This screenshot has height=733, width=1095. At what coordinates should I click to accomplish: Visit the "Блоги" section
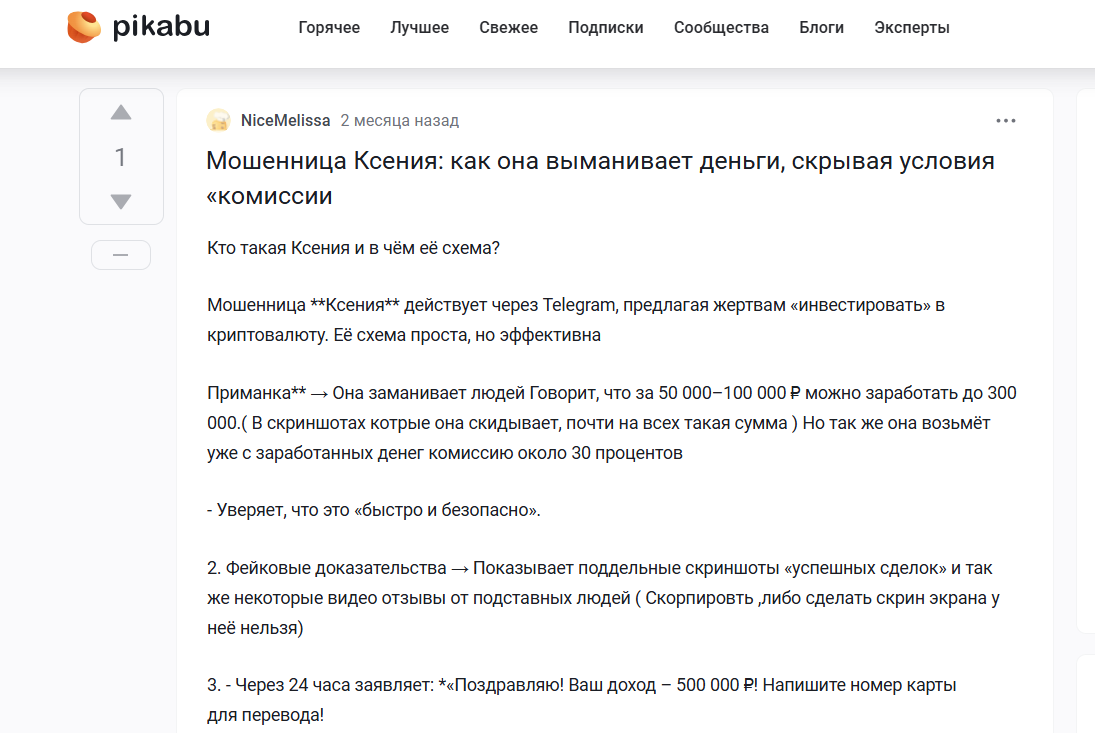coord(821,27)
